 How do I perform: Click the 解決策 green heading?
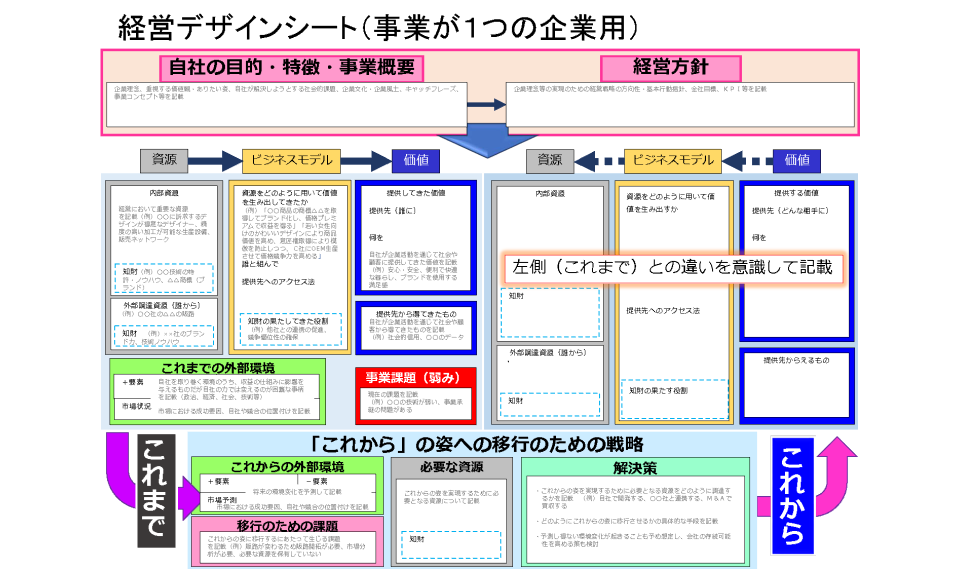pos(634,468)
